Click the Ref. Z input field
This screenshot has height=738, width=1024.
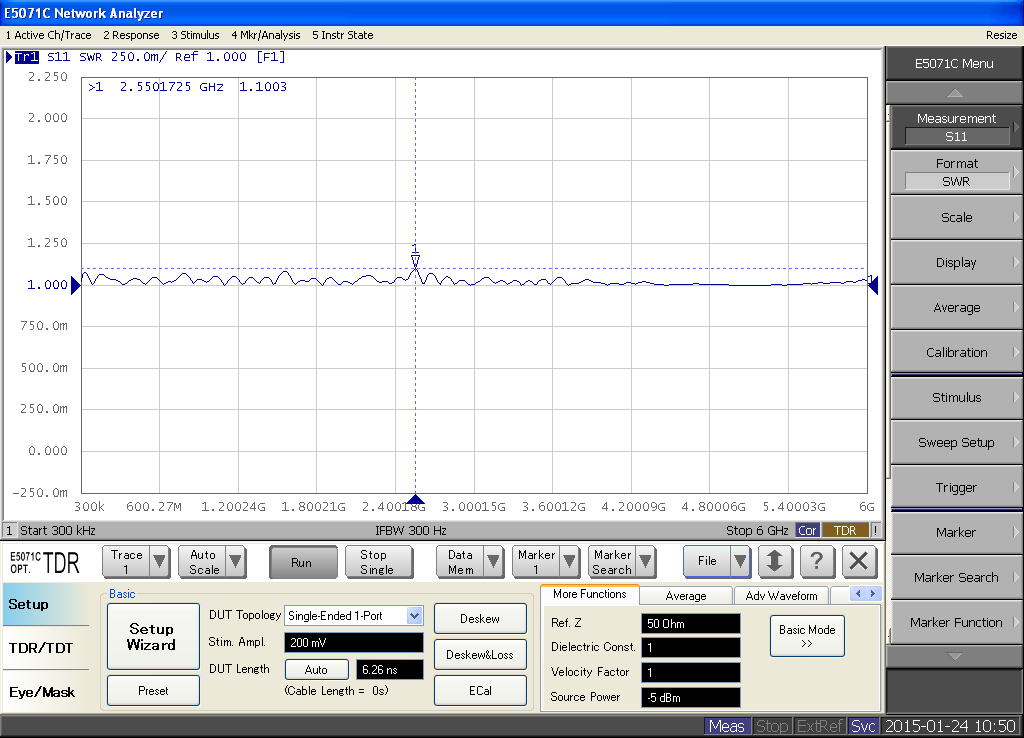[x=690, y=622]
